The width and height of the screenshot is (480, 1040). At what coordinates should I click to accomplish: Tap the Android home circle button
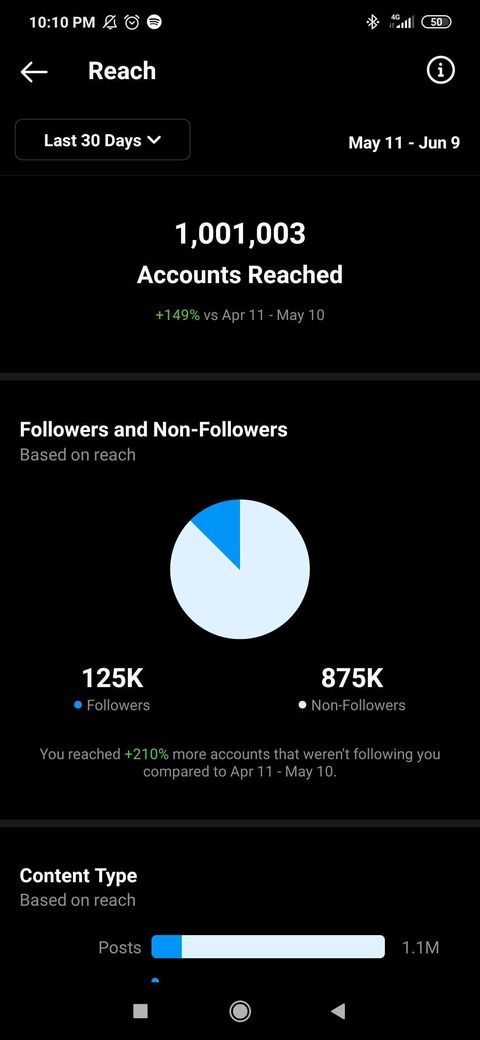[x=240, y=1010]
